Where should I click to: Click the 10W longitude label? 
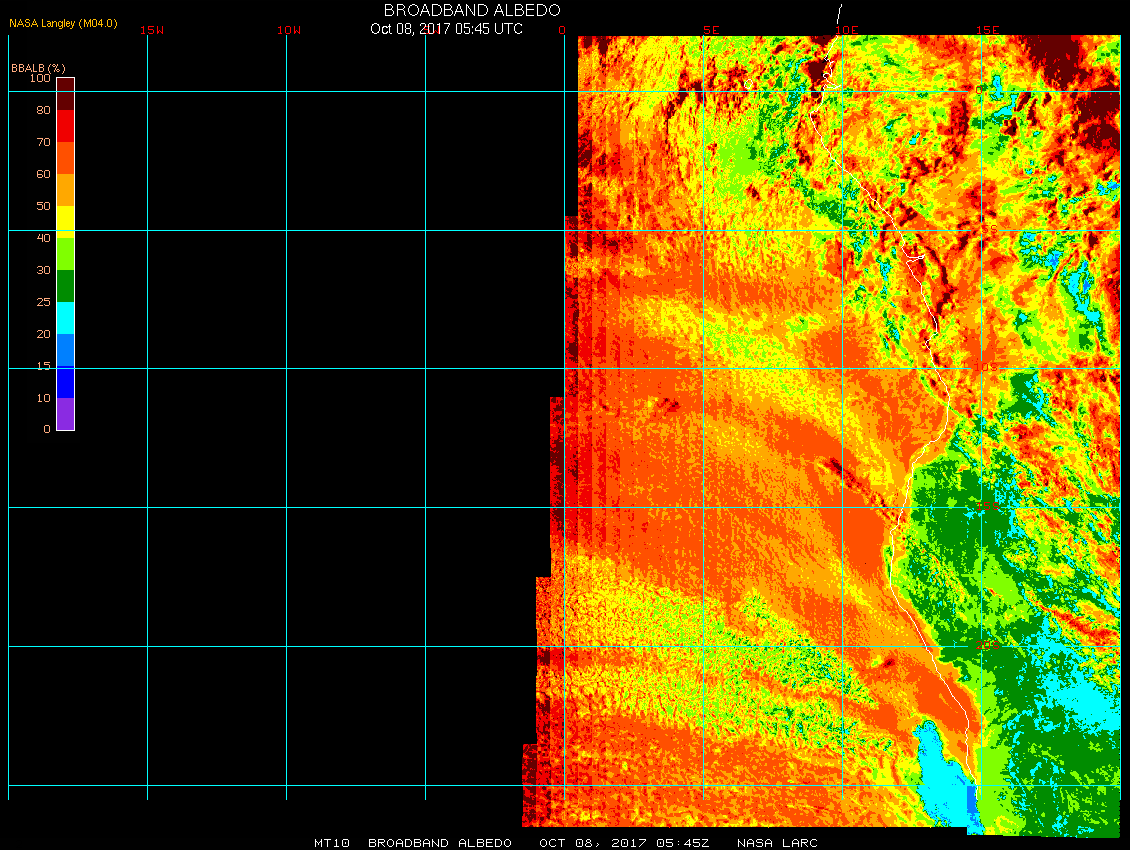(x=289, y=30)
